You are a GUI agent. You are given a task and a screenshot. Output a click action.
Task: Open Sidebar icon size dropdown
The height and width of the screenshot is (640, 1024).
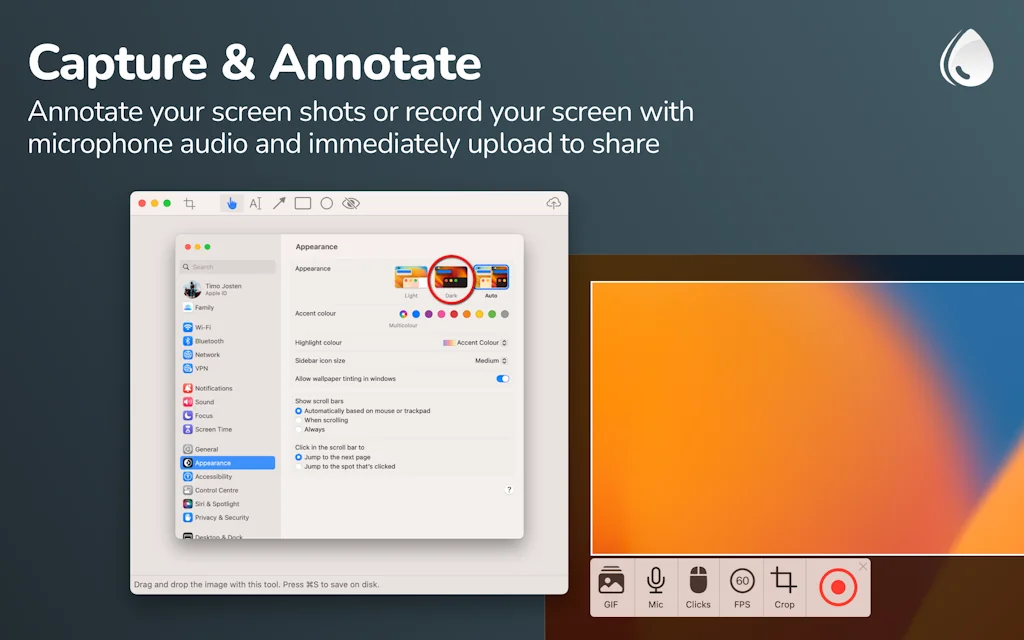(x=491, y=361)
